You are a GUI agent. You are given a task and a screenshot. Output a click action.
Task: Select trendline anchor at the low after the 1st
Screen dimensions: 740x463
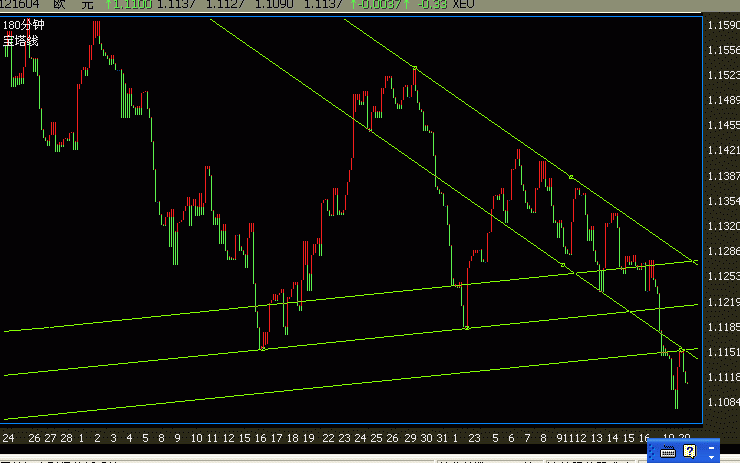click(467, 328)
